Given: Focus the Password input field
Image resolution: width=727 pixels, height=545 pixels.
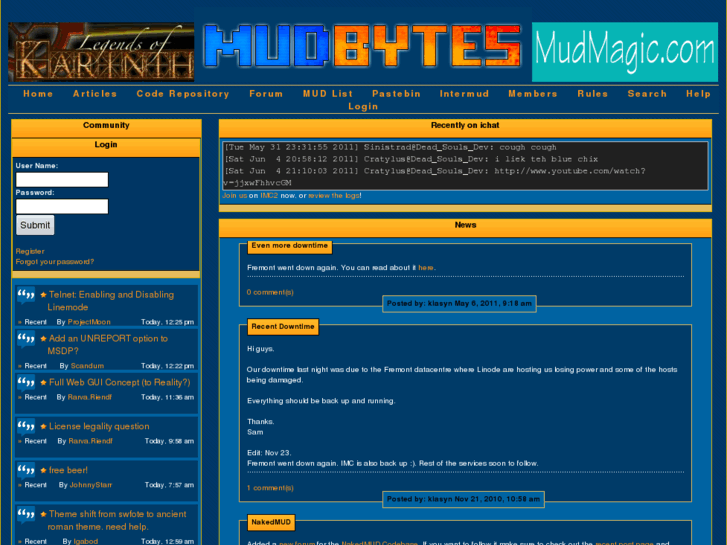Looking at the screenshot, I should click(x=62, y=206).
